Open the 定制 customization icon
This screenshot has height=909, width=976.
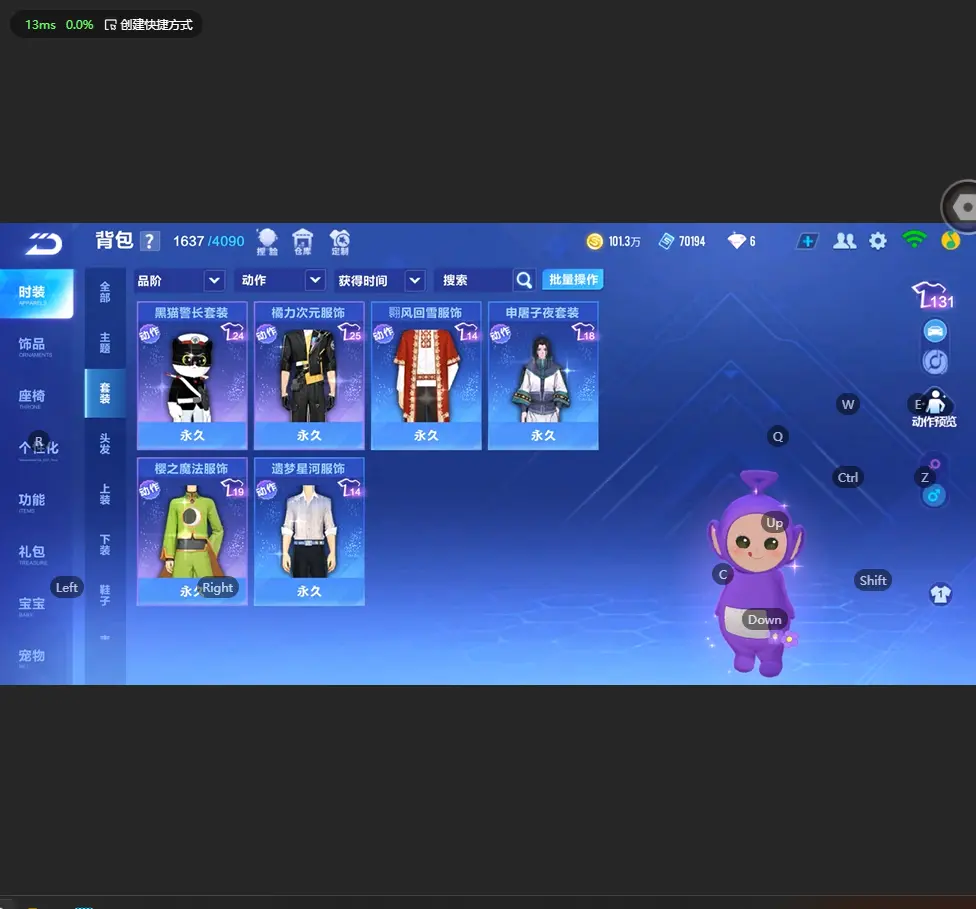click(340, 242)
